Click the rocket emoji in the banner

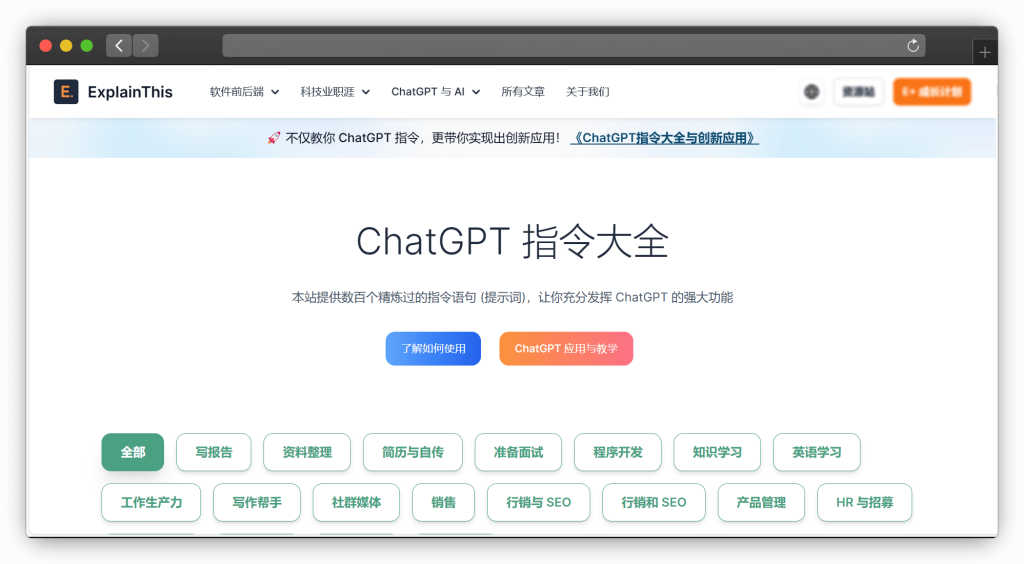point(274,138)
